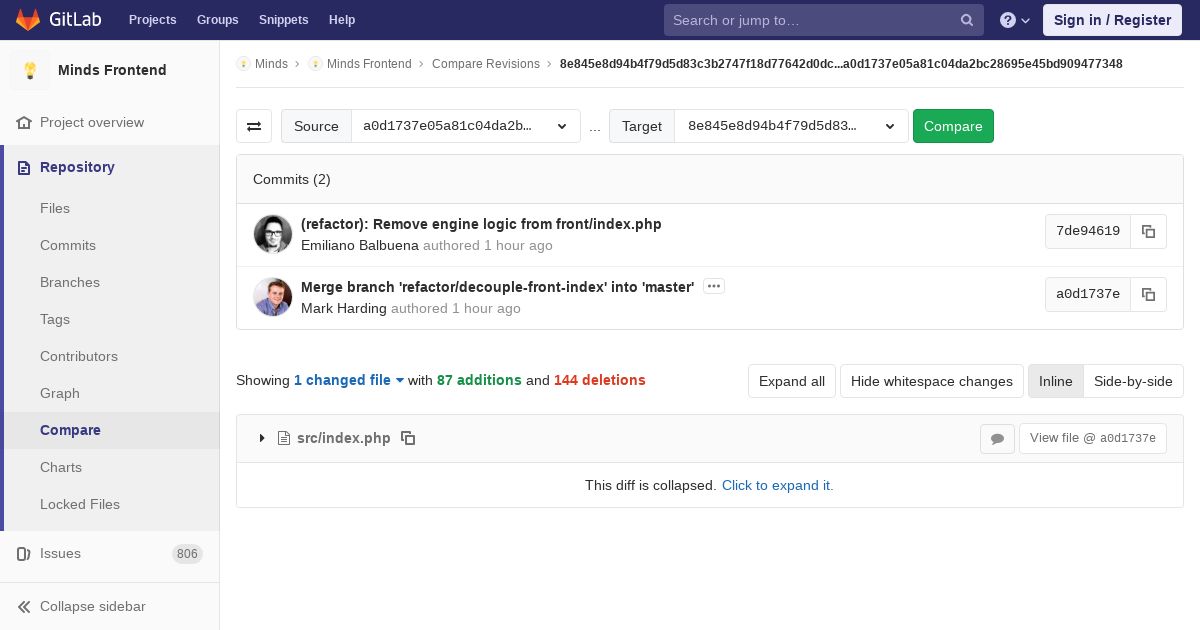Open Minds Frontend project title in sidebar
The image size is (1200, 630).
coord(112,70)
